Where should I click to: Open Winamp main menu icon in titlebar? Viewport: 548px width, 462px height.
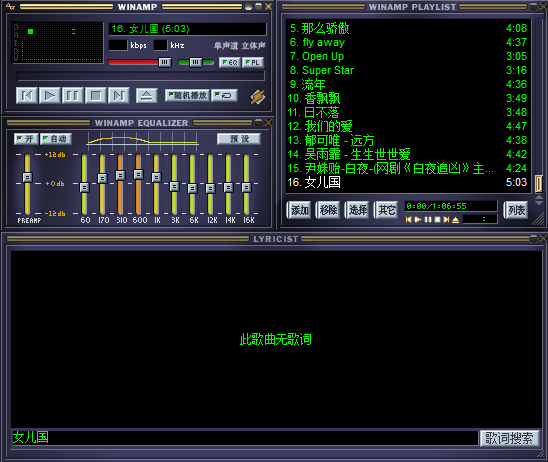[x=10, y=7]
